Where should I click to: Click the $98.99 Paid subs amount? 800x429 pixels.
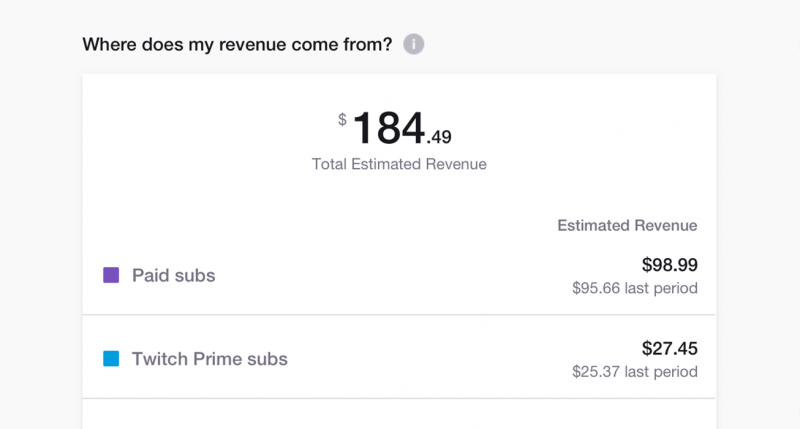point(669,265)
